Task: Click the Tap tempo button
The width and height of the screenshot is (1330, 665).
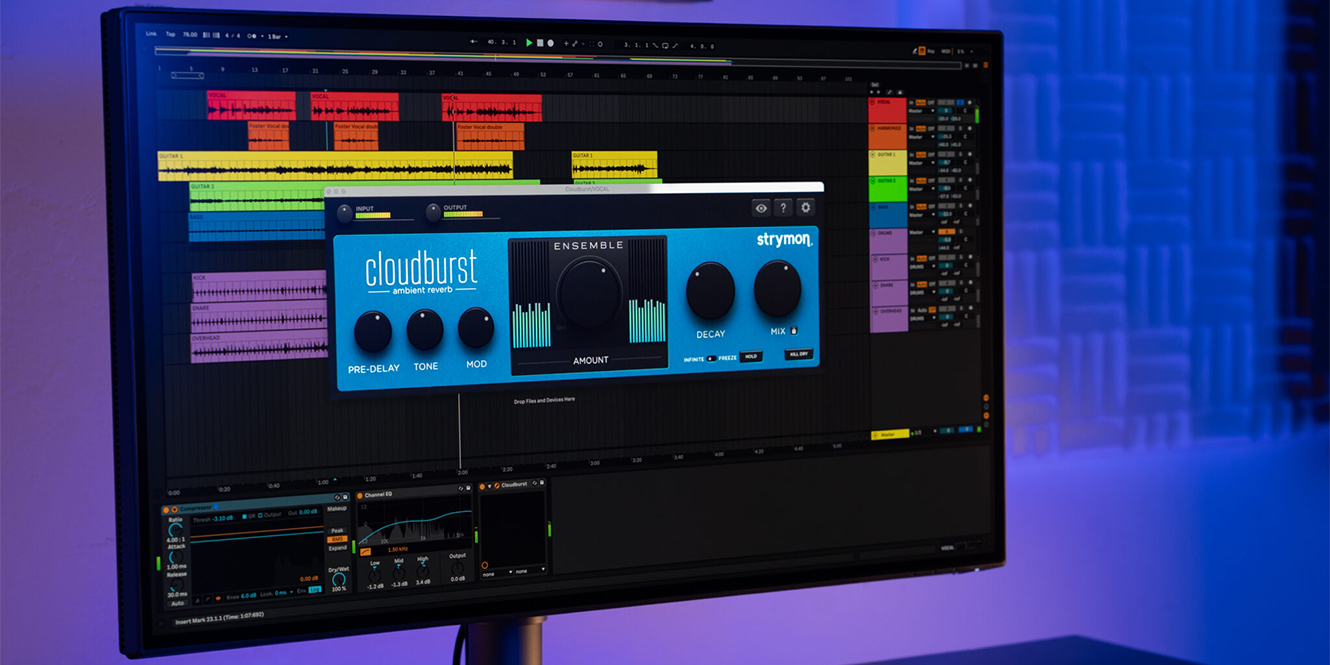Action: tap(171, 34)
